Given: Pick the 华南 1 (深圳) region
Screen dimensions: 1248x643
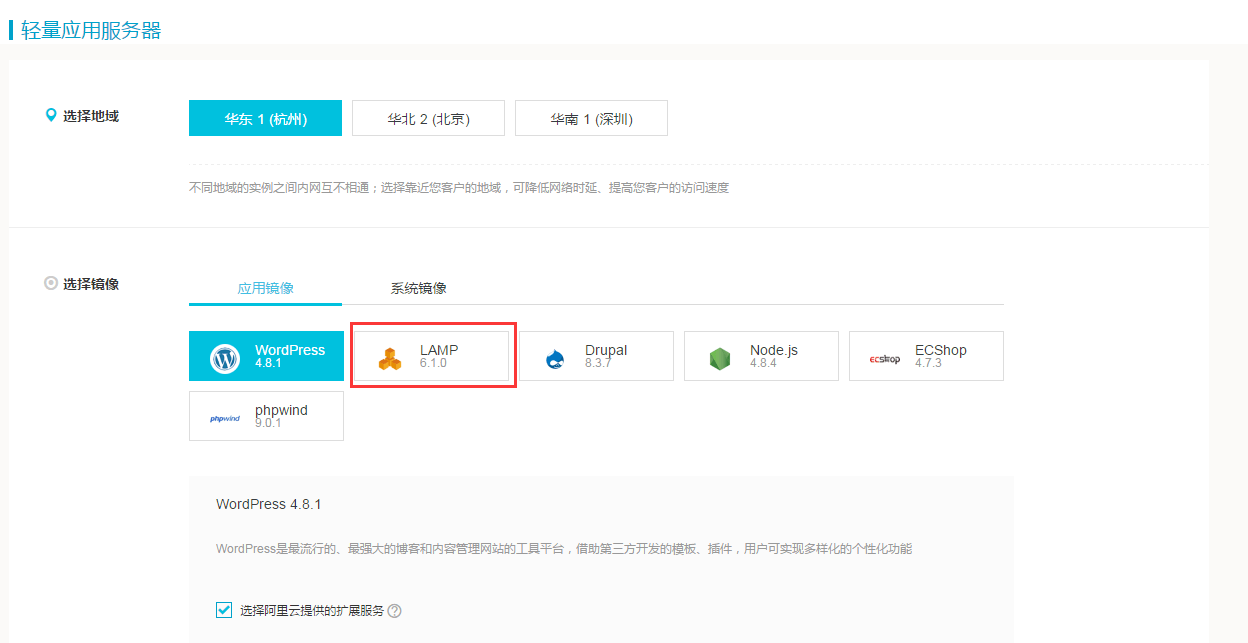Looking at the screenshot, I should [591, 118].
